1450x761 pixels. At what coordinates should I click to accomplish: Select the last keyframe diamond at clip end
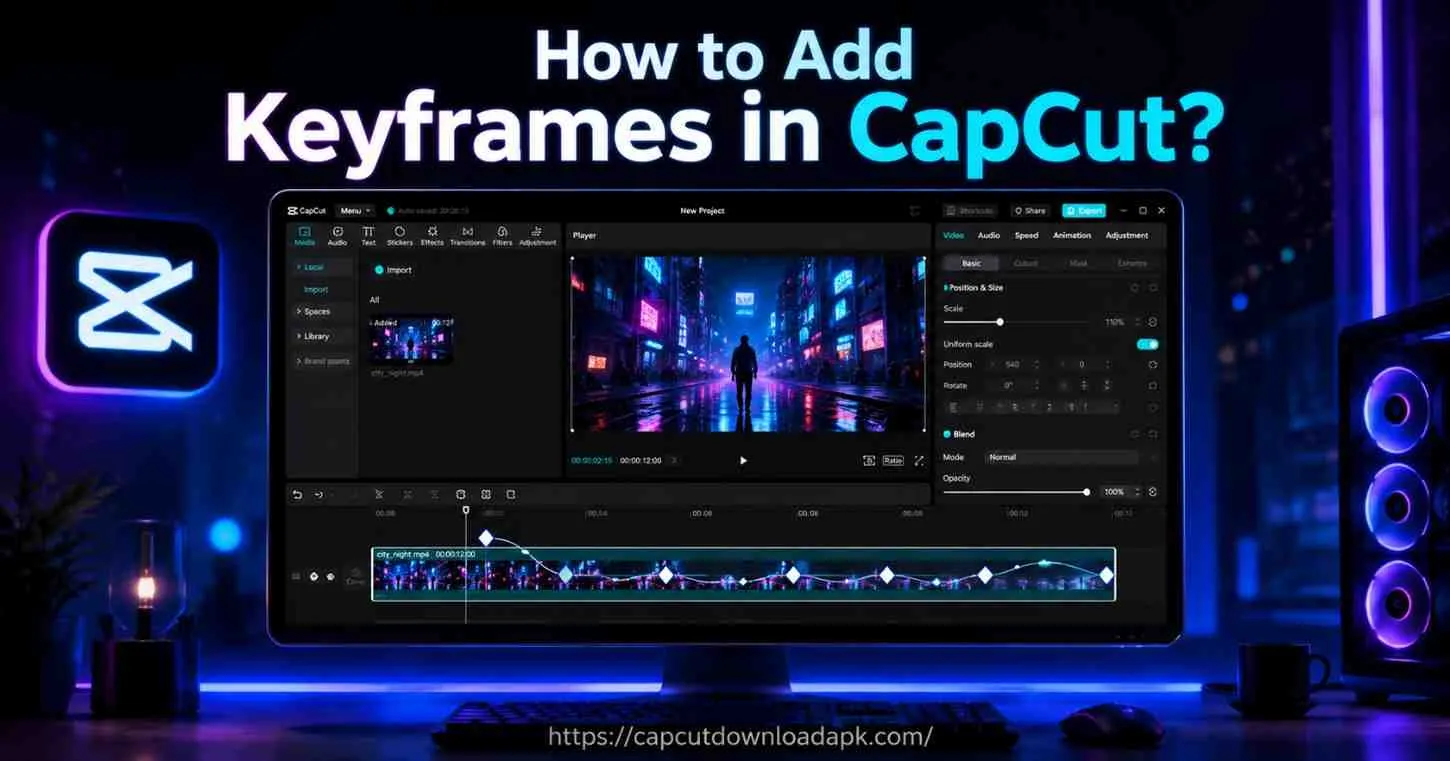coord(1106,574)
